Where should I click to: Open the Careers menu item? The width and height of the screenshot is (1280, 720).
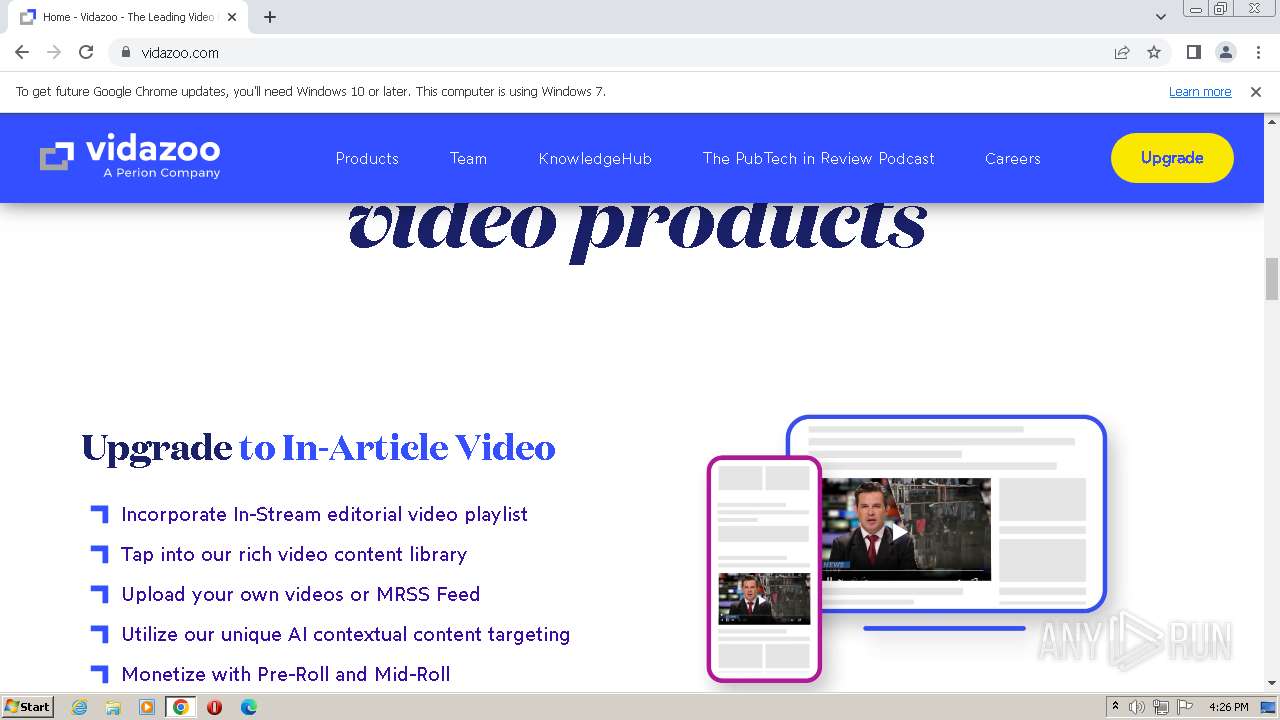pyautogui.click(x=1012, y=158)
